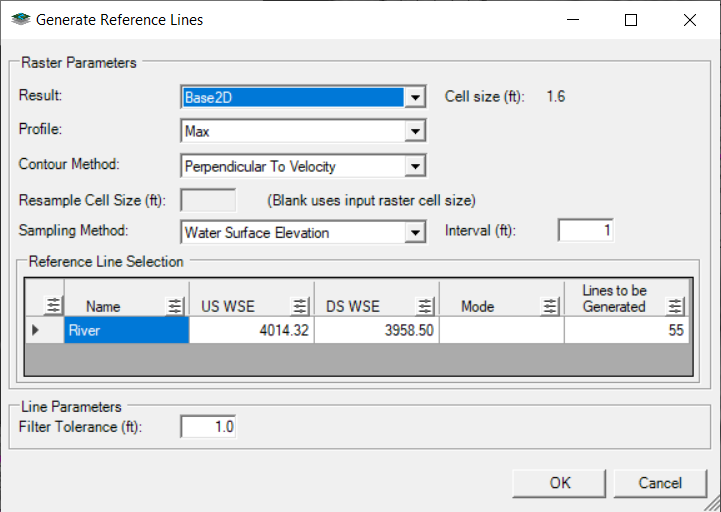Select the River name cell
The image size is (721, 512).
point(126,330)
